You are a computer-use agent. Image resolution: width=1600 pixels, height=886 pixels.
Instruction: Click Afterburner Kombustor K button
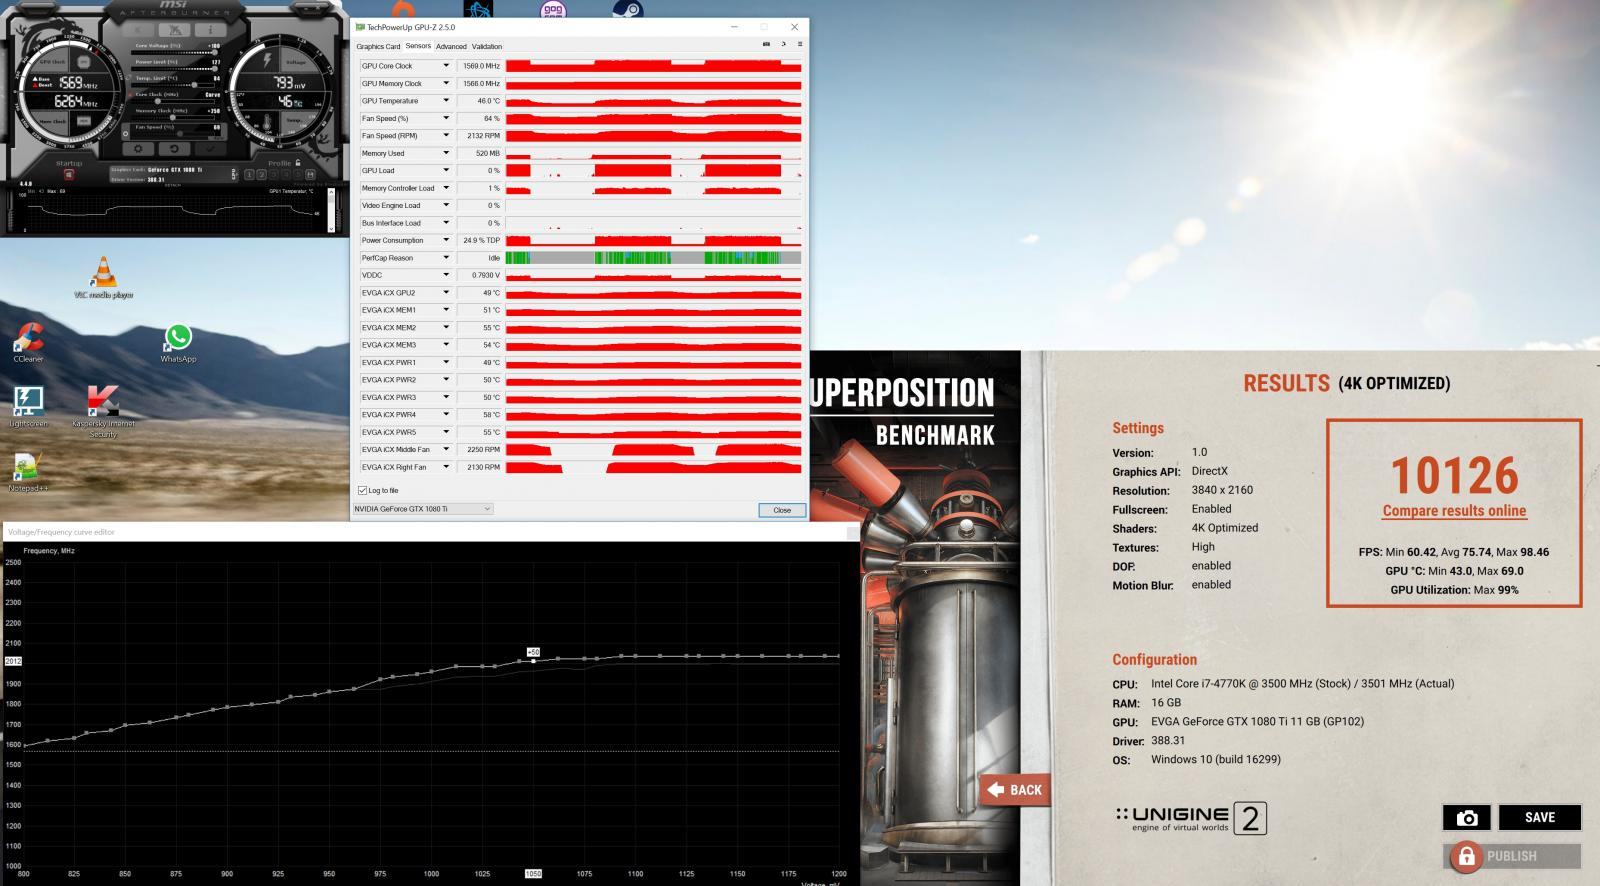pyautogui.click(x=138, y=30)
